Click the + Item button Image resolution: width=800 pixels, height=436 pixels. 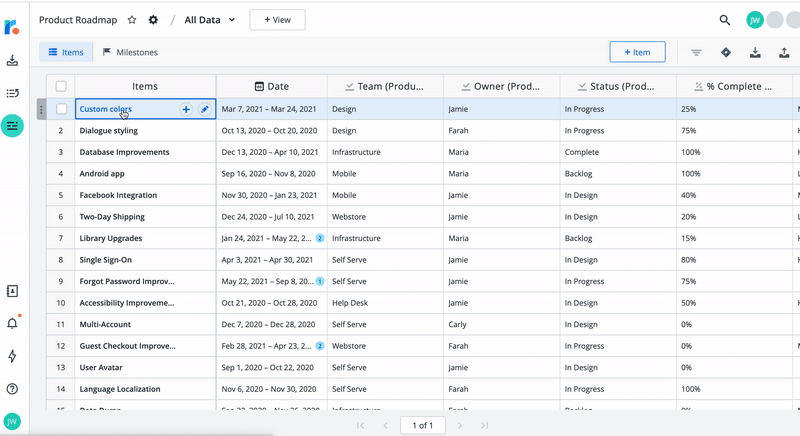pyautogui.click(x=637, y=52)
